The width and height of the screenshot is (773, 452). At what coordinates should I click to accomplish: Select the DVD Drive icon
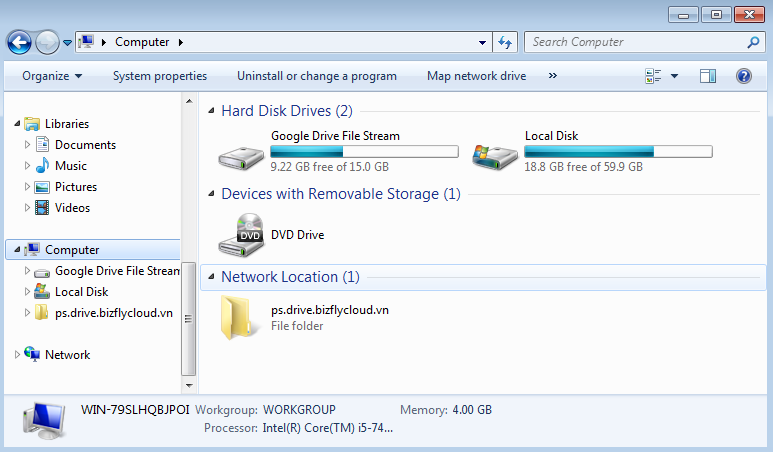[241, 235]
